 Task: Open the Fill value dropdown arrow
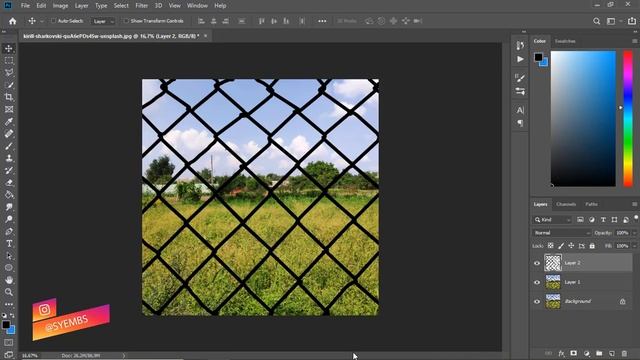[x=634, y=246]
